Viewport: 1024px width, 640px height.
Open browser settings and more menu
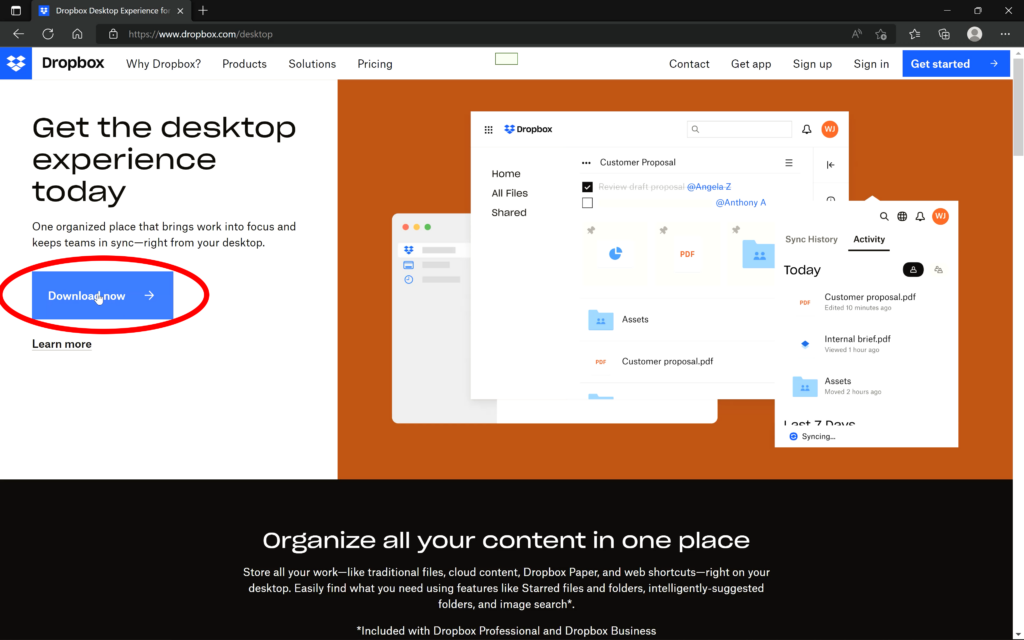[1005, 34]
